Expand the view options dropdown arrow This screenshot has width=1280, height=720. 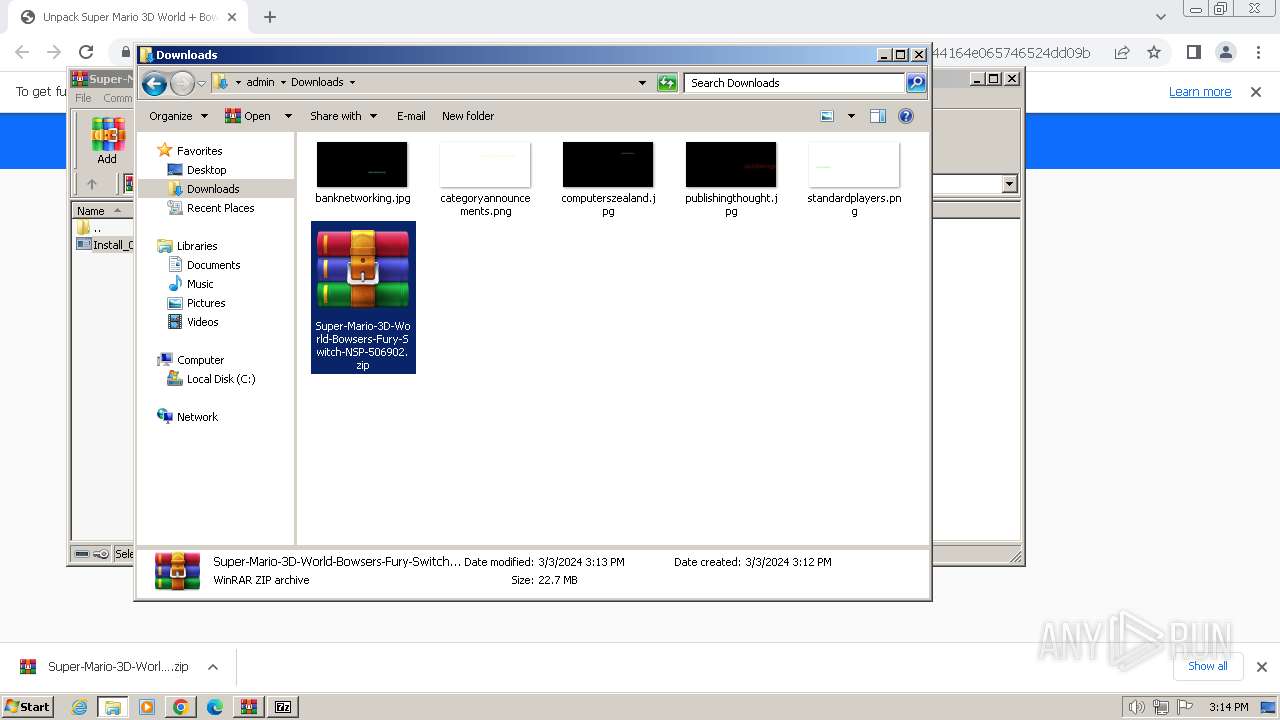click(x=851, y=116)
